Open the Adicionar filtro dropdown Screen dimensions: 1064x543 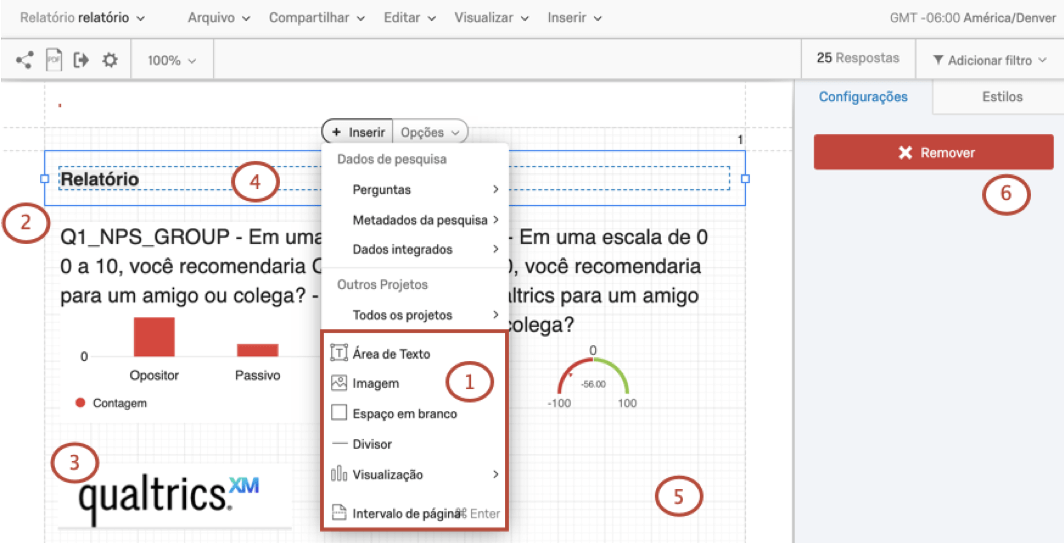coord(991,60)
